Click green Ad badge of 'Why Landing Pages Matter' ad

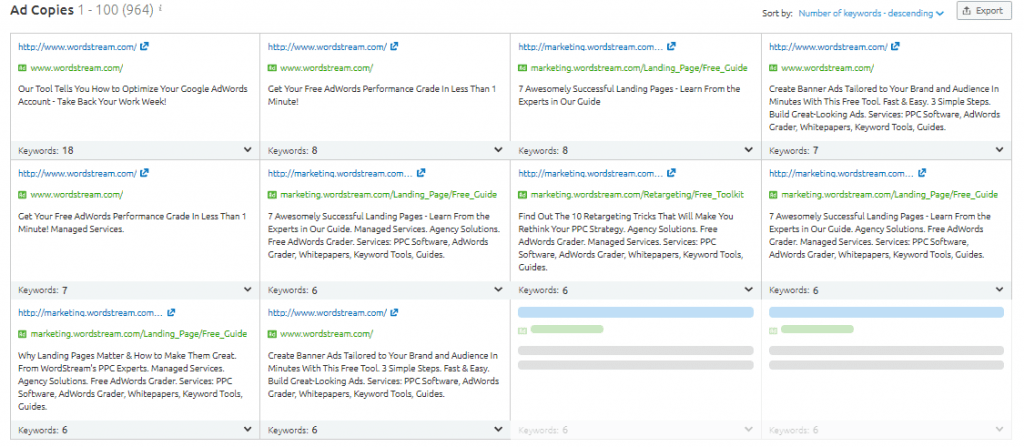pyautogui.click(x=22, y=334)
